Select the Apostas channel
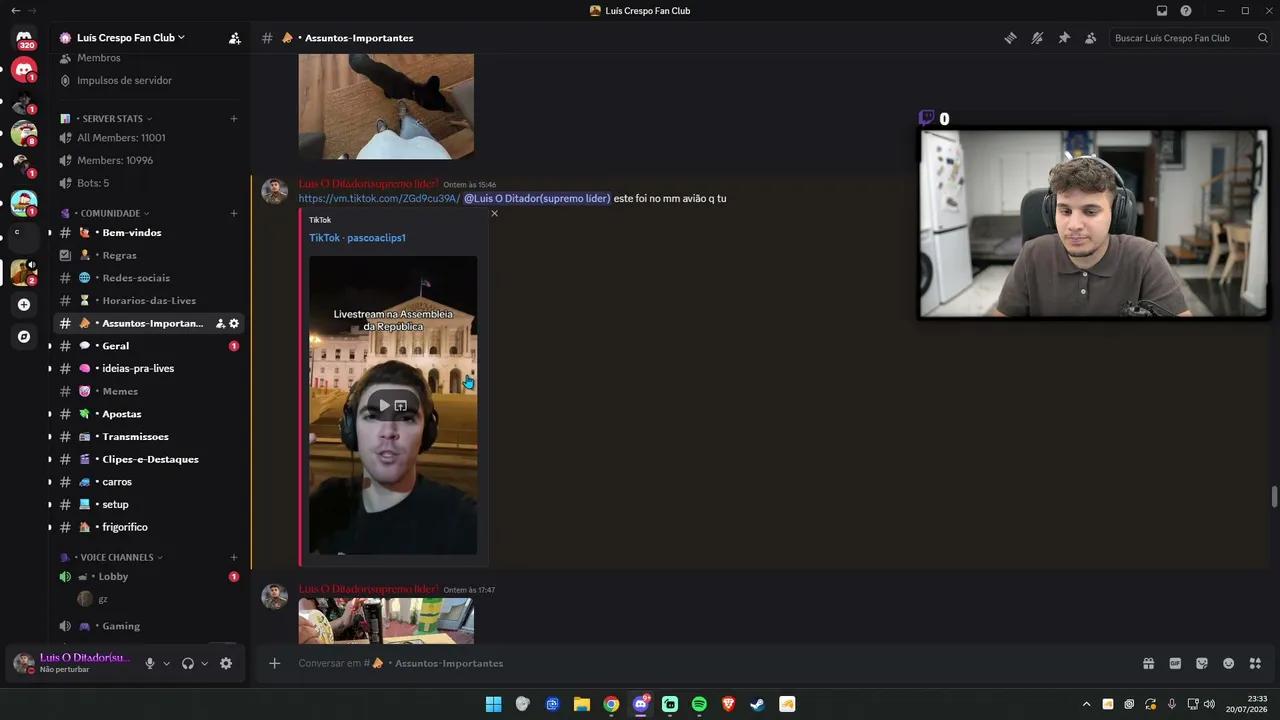The width and height of the screenshot is (1280, 720). point(148,414)
